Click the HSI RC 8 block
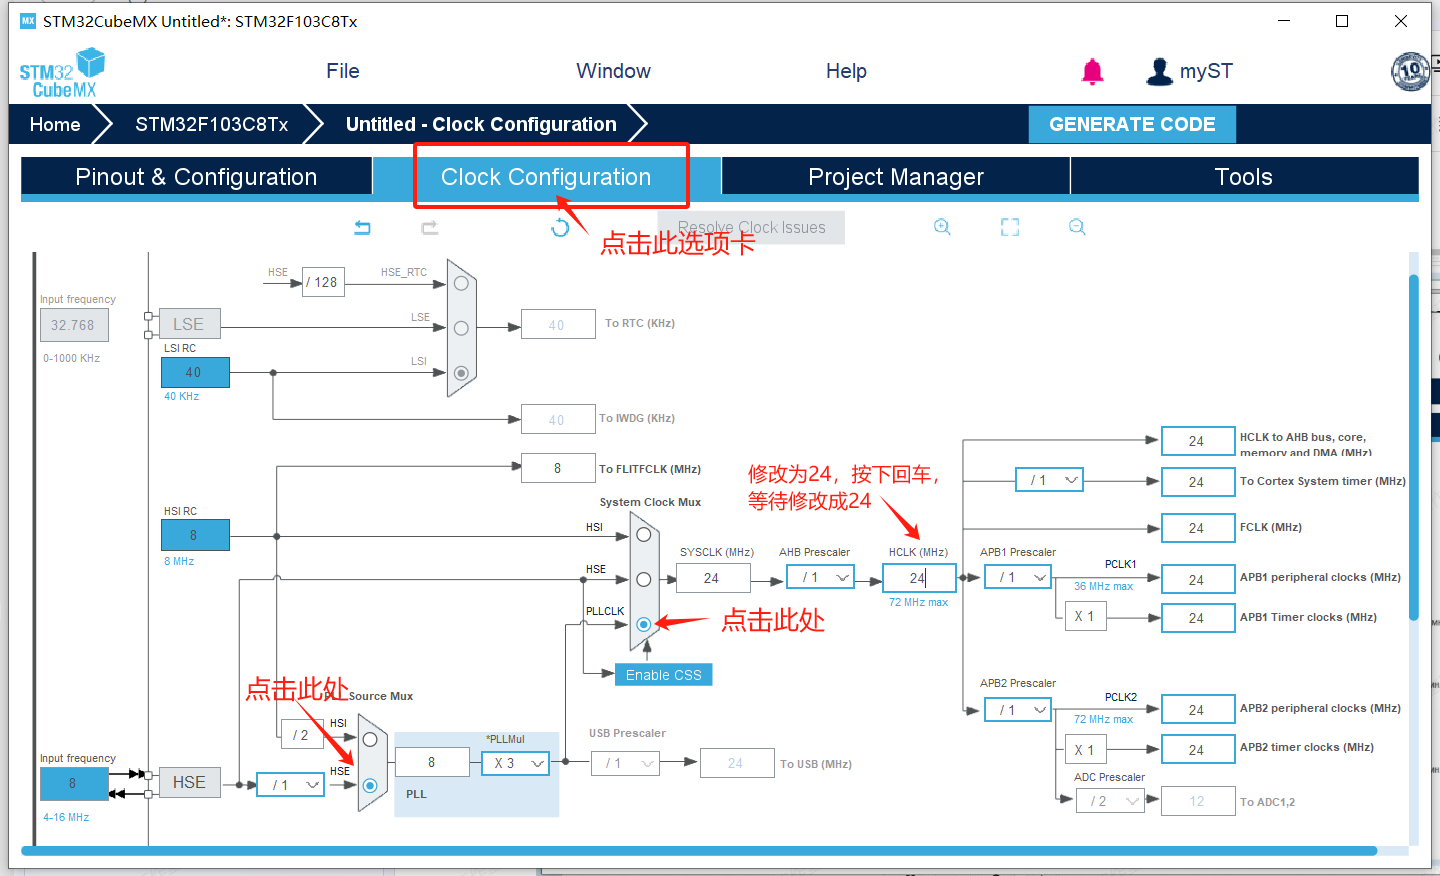 (x=195, y=534)
